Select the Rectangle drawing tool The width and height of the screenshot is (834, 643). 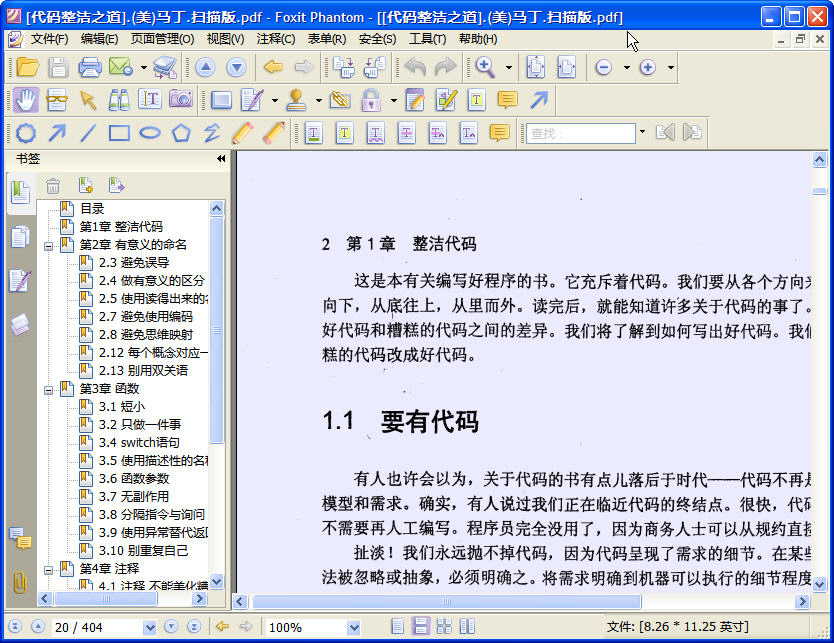[119, 133]
